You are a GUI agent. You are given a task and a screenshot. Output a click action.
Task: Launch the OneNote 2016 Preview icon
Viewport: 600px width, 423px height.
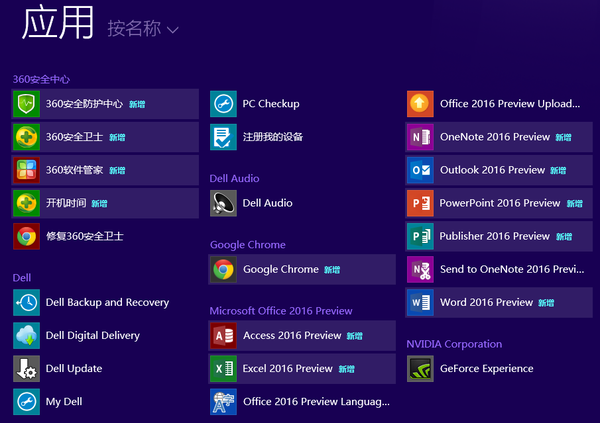coord(420,137)
